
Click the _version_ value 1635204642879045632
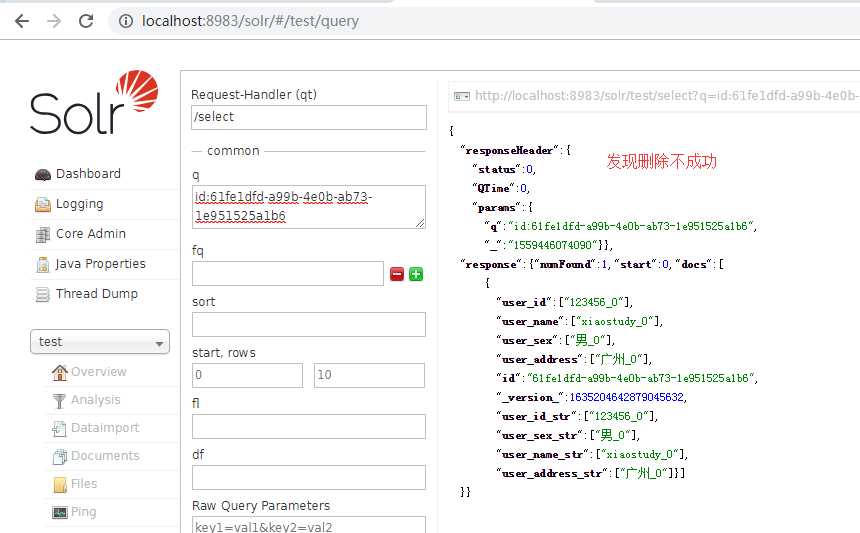point(626,397)
